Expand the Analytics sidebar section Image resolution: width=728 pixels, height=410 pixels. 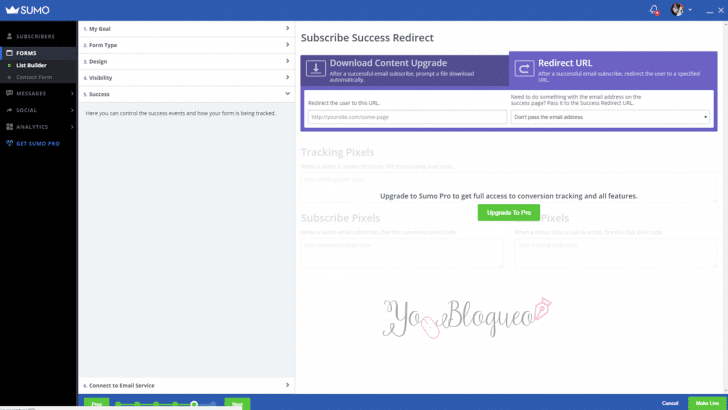38,127
